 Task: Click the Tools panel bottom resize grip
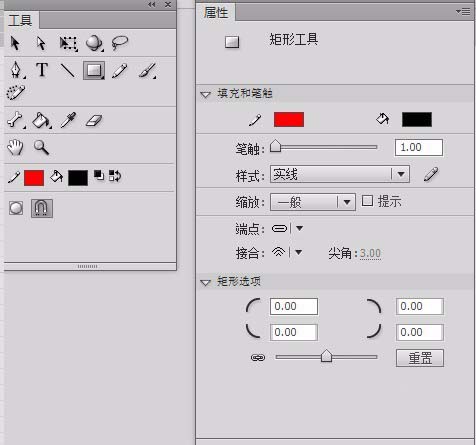[x=88, y=266]
